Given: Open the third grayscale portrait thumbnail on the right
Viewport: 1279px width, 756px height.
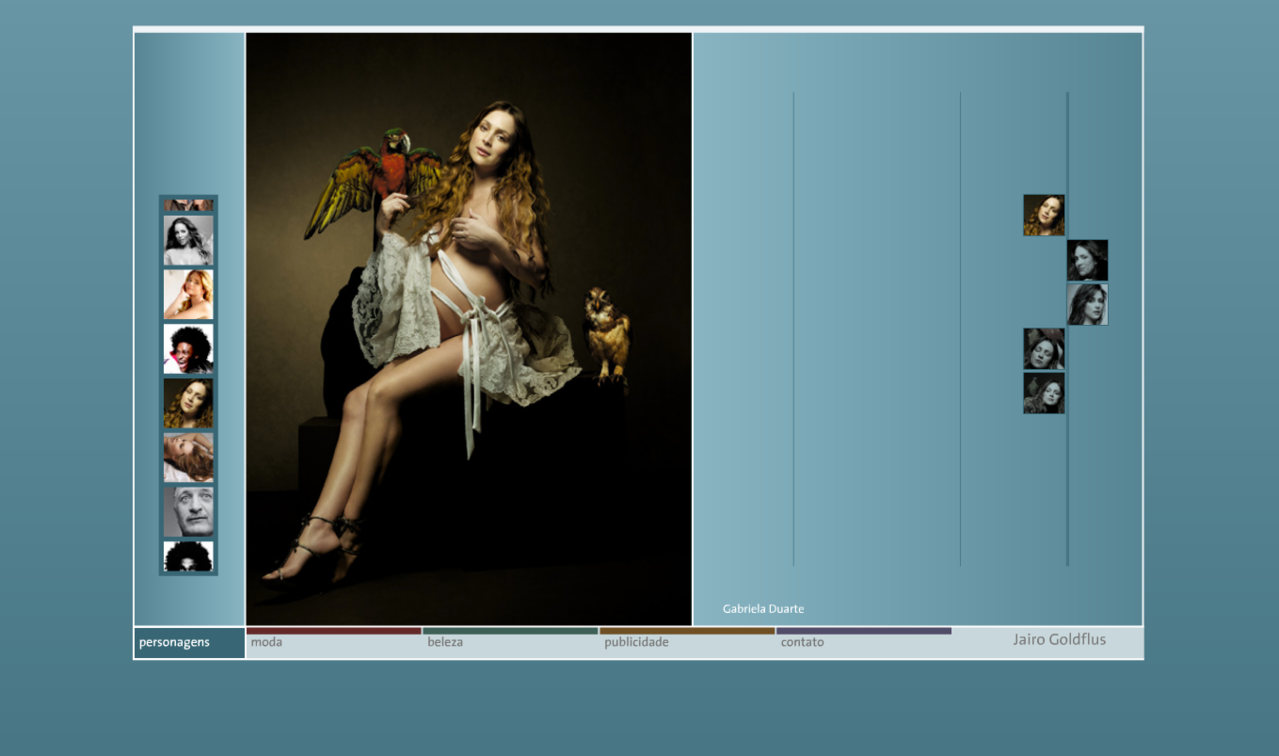Looking at the screenshot, I should pos(1044,349).
